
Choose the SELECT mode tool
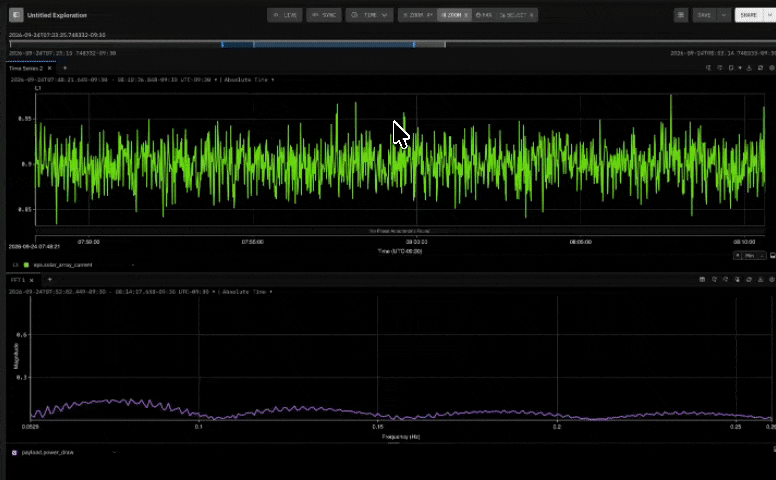pyautogui.click(x=517, y=15)
